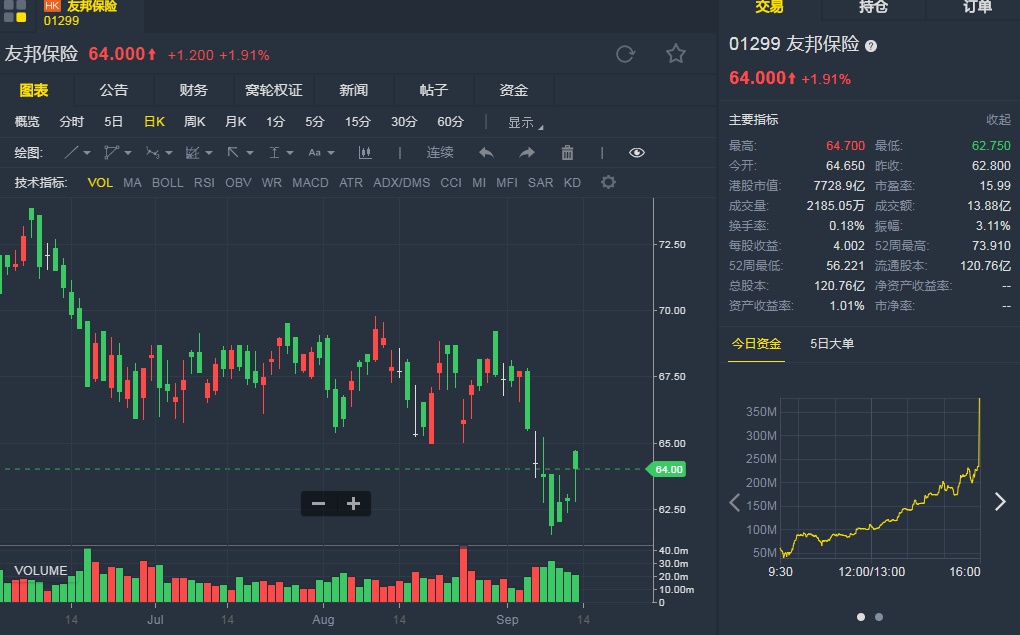Toggle drawing visibility eye icon
Viewport: 1020px width, 635px height.
click(x=637, y=153)
